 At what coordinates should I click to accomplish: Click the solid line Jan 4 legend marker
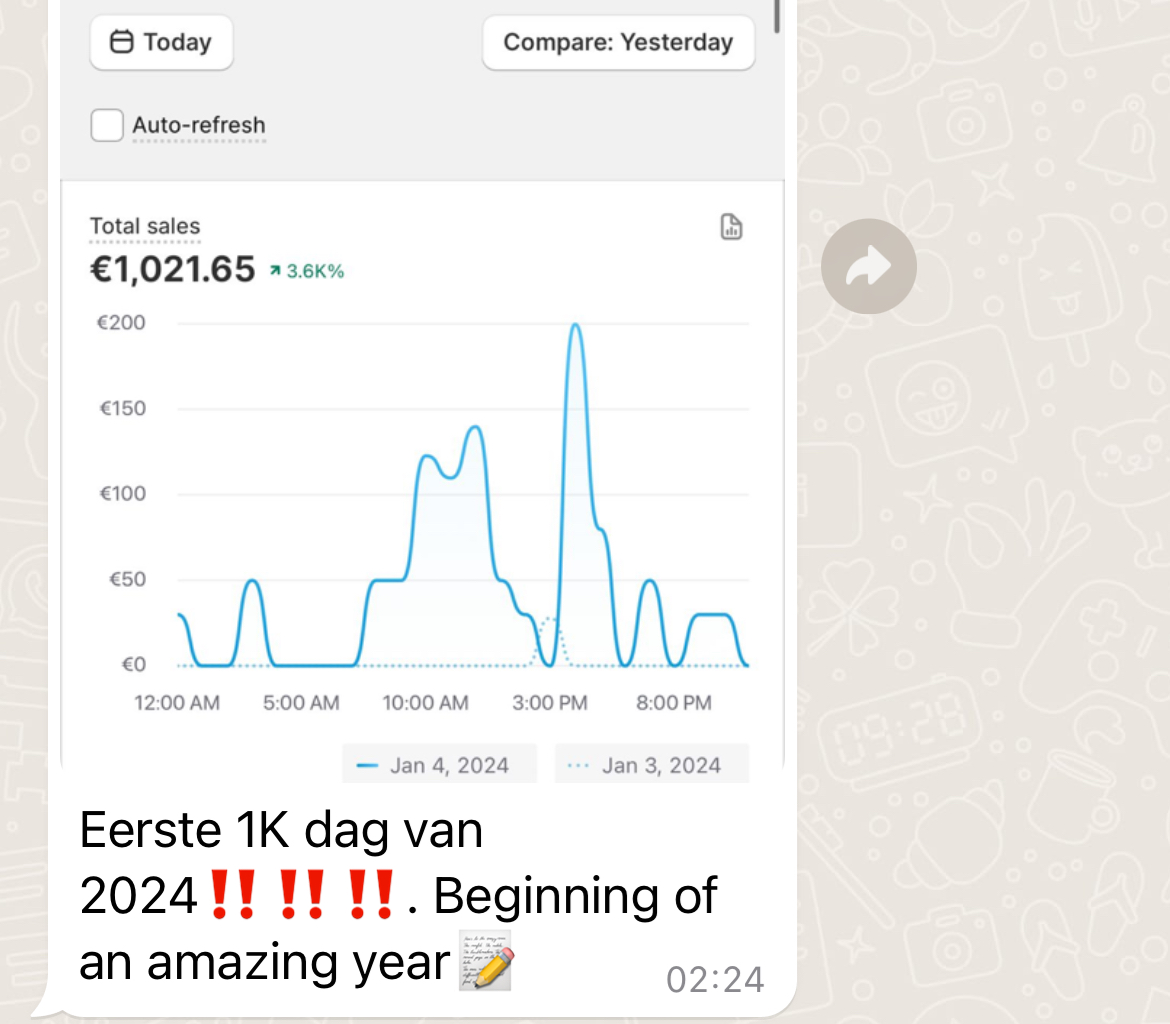(x=367, y=766)
